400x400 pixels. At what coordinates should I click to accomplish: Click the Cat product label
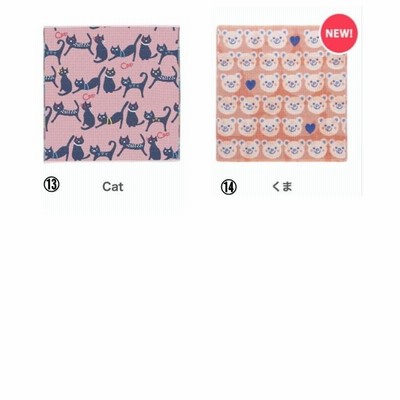(113, 187)
